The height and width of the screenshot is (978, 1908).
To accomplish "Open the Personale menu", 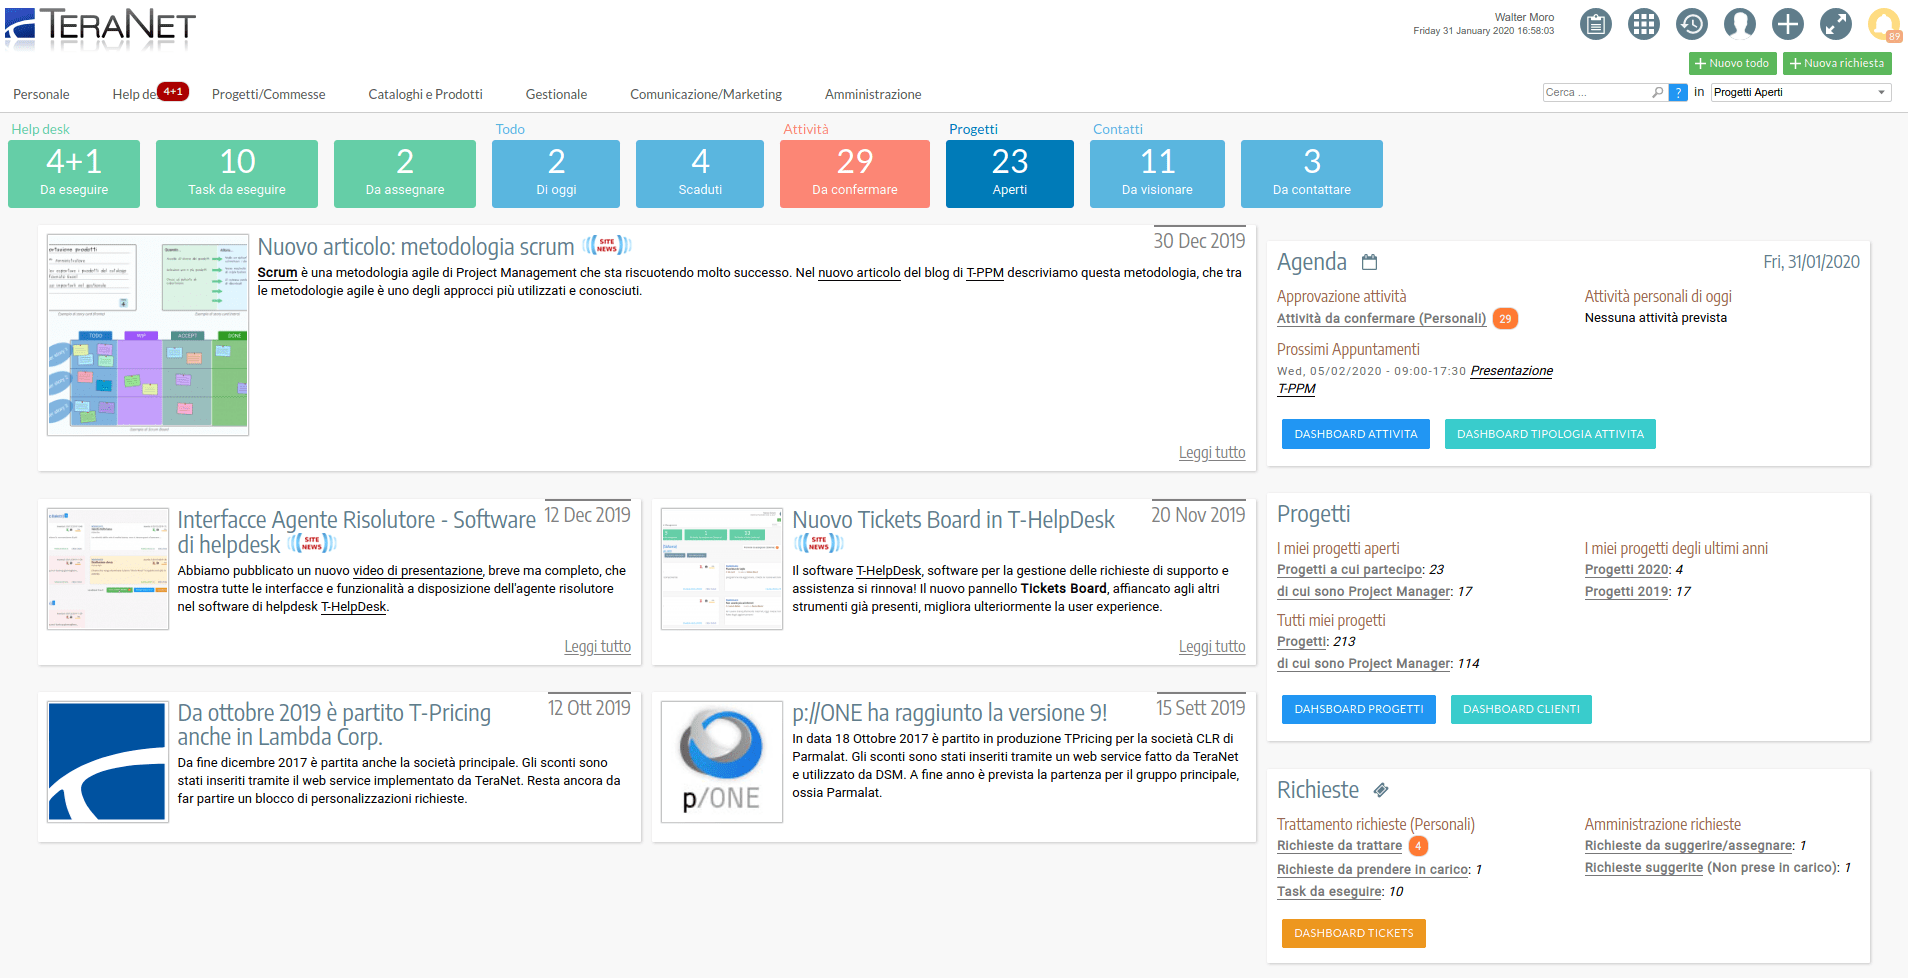I will [x=41, y=94].
